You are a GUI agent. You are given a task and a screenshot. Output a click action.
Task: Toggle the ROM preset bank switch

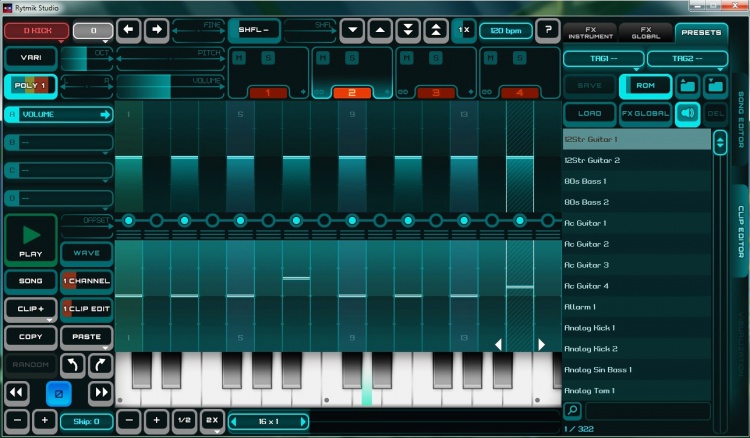(645, 86)
